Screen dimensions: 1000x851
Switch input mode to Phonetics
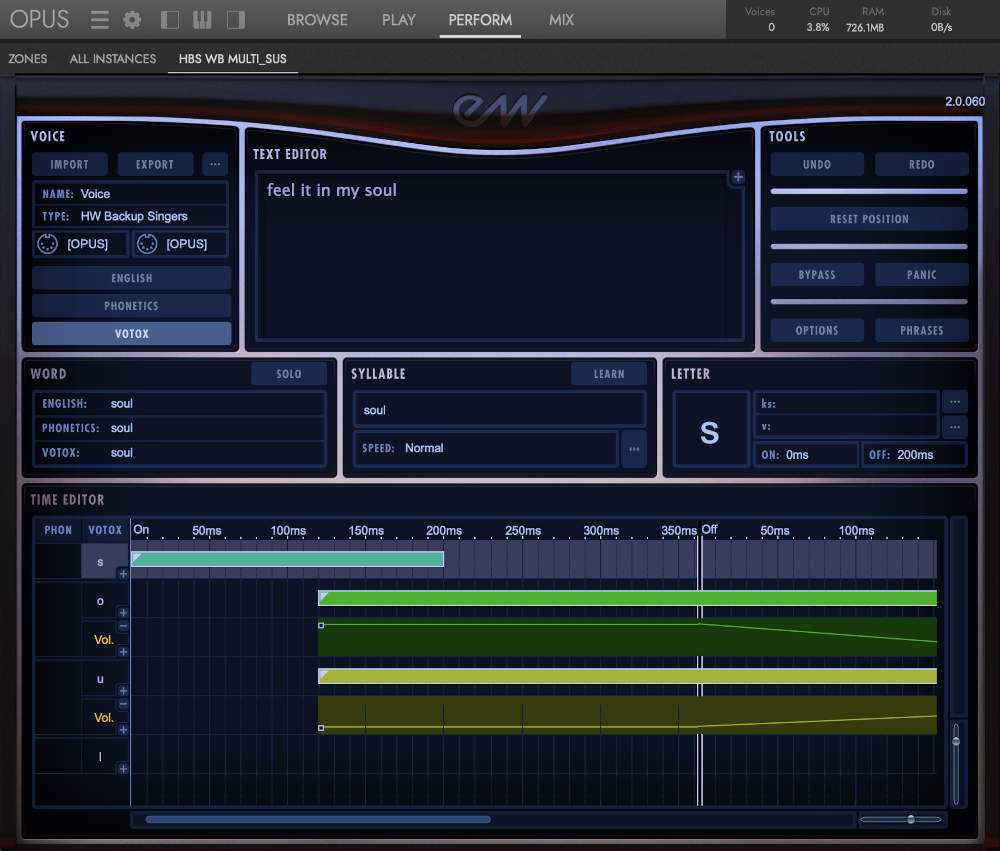coord(131,306)
